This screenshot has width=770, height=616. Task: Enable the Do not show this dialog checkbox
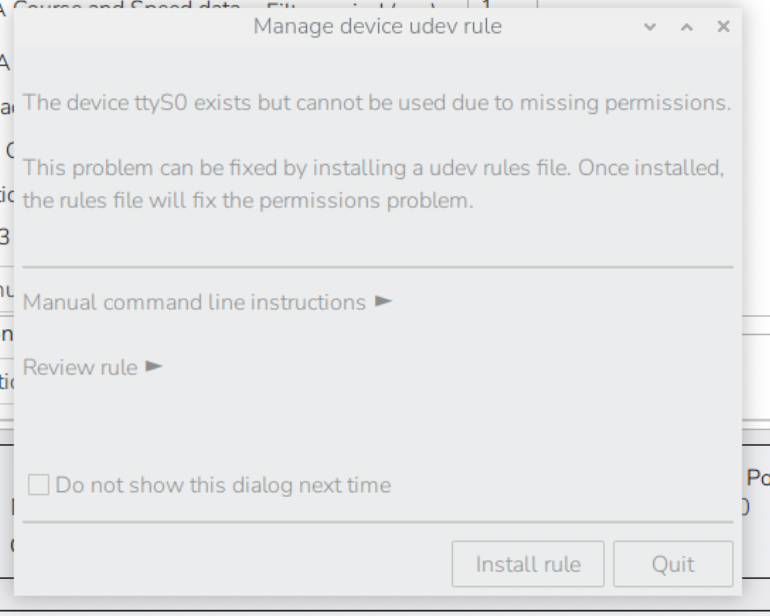coord(39,485)
